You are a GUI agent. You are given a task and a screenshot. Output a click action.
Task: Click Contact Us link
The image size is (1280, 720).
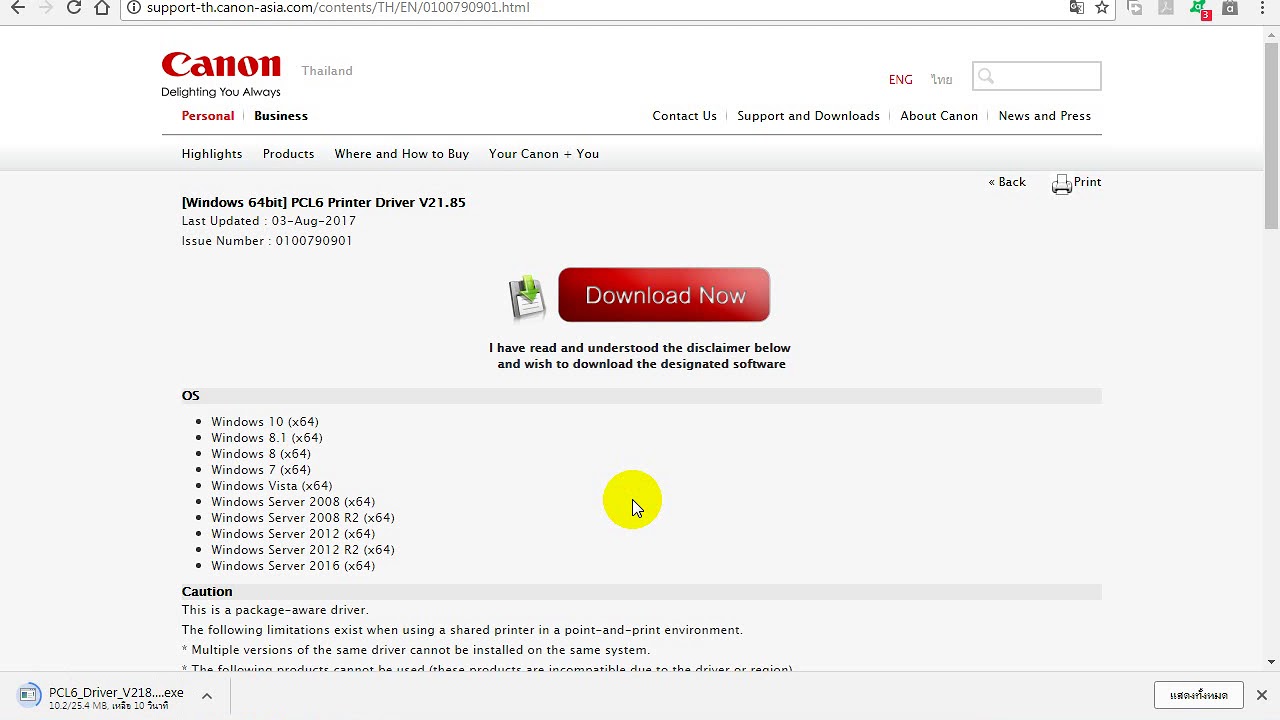(x=685, y=116)
